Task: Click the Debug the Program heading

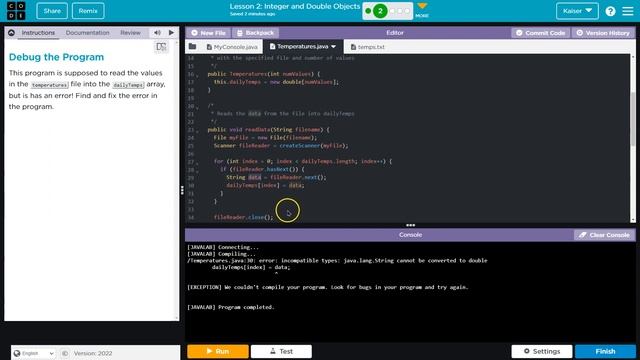Action: pos(56,57)
